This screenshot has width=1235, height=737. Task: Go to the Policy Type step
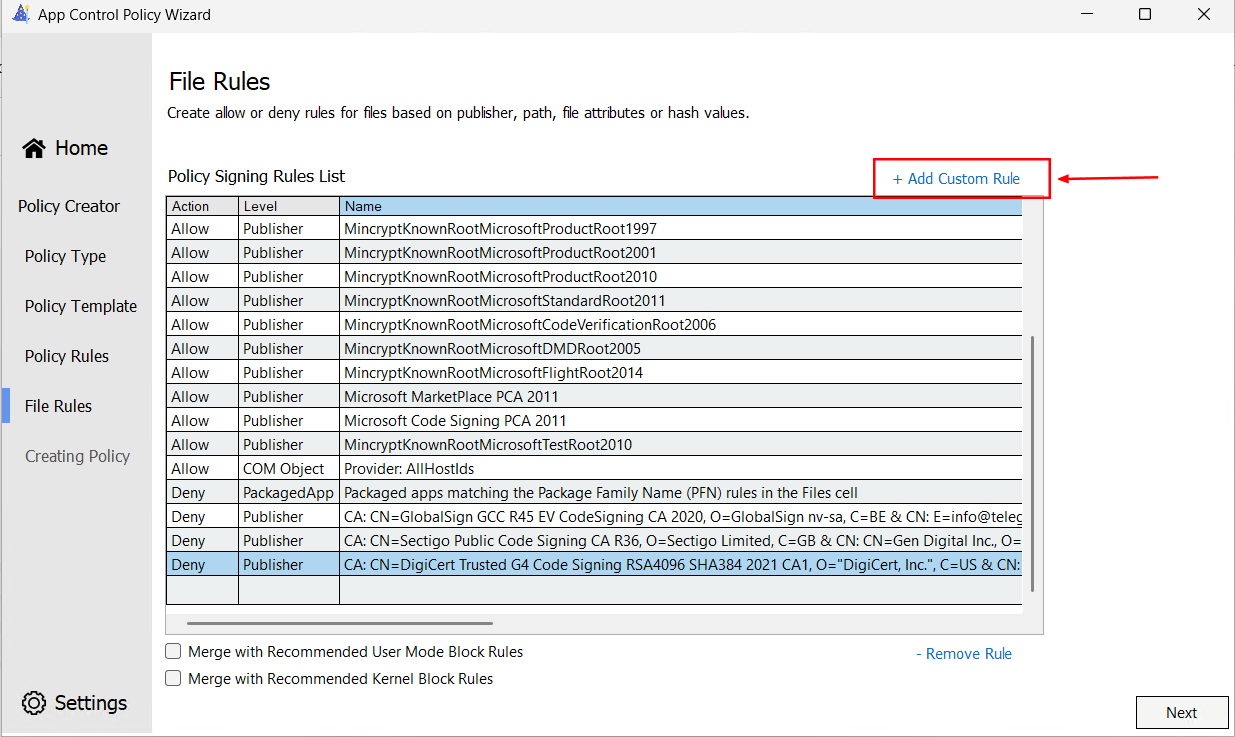coord(65,256)
